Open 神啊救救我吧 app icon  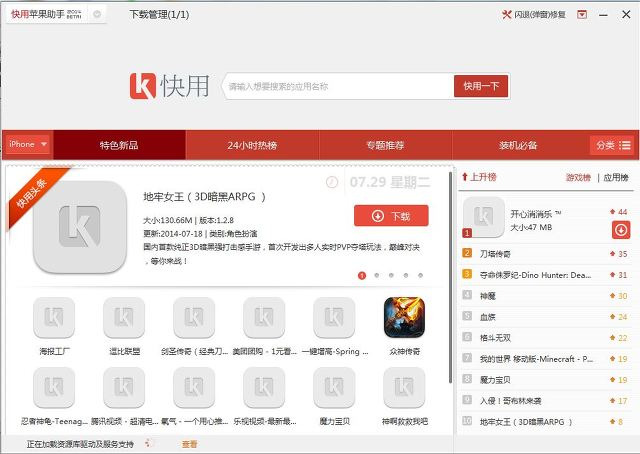tap(404, 387)
